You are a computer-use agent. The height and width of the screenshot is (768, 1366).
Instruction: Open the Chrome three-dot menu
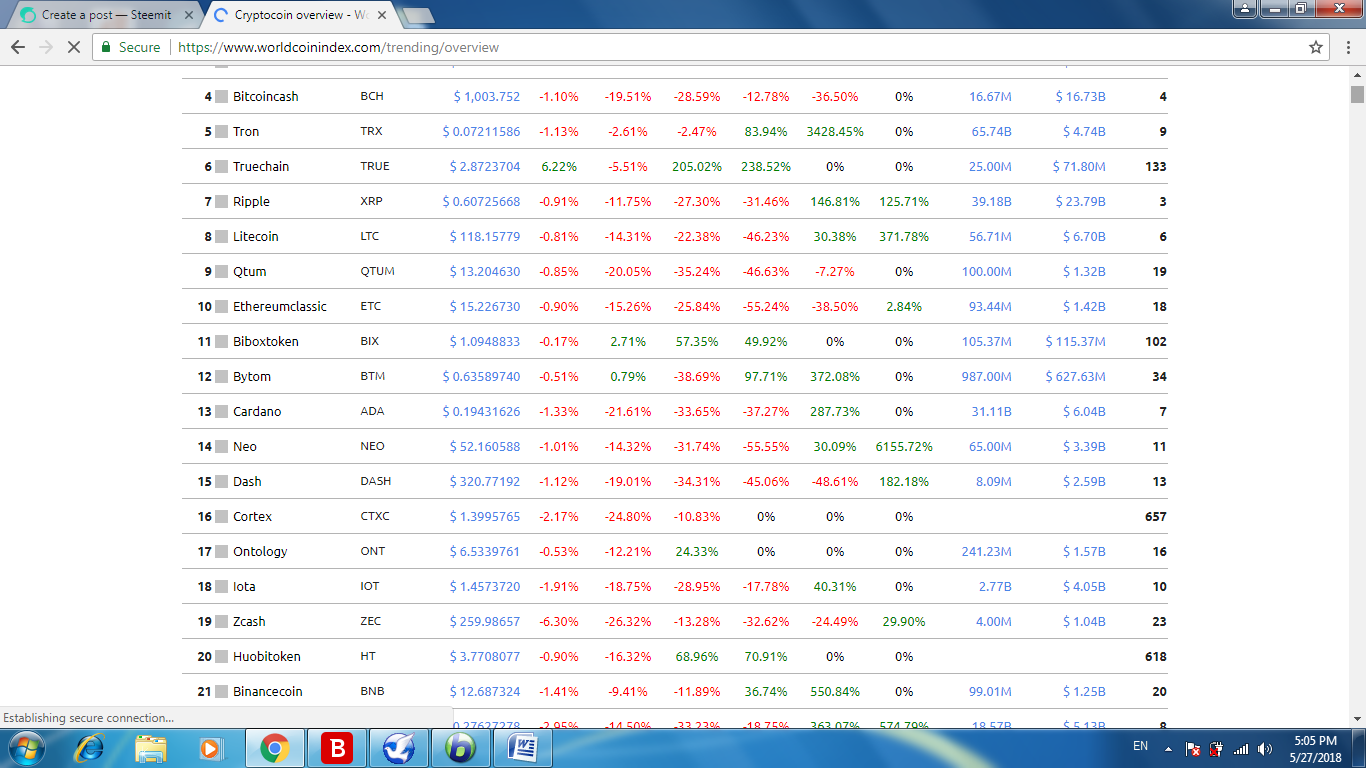click(x=1346, y=47)
